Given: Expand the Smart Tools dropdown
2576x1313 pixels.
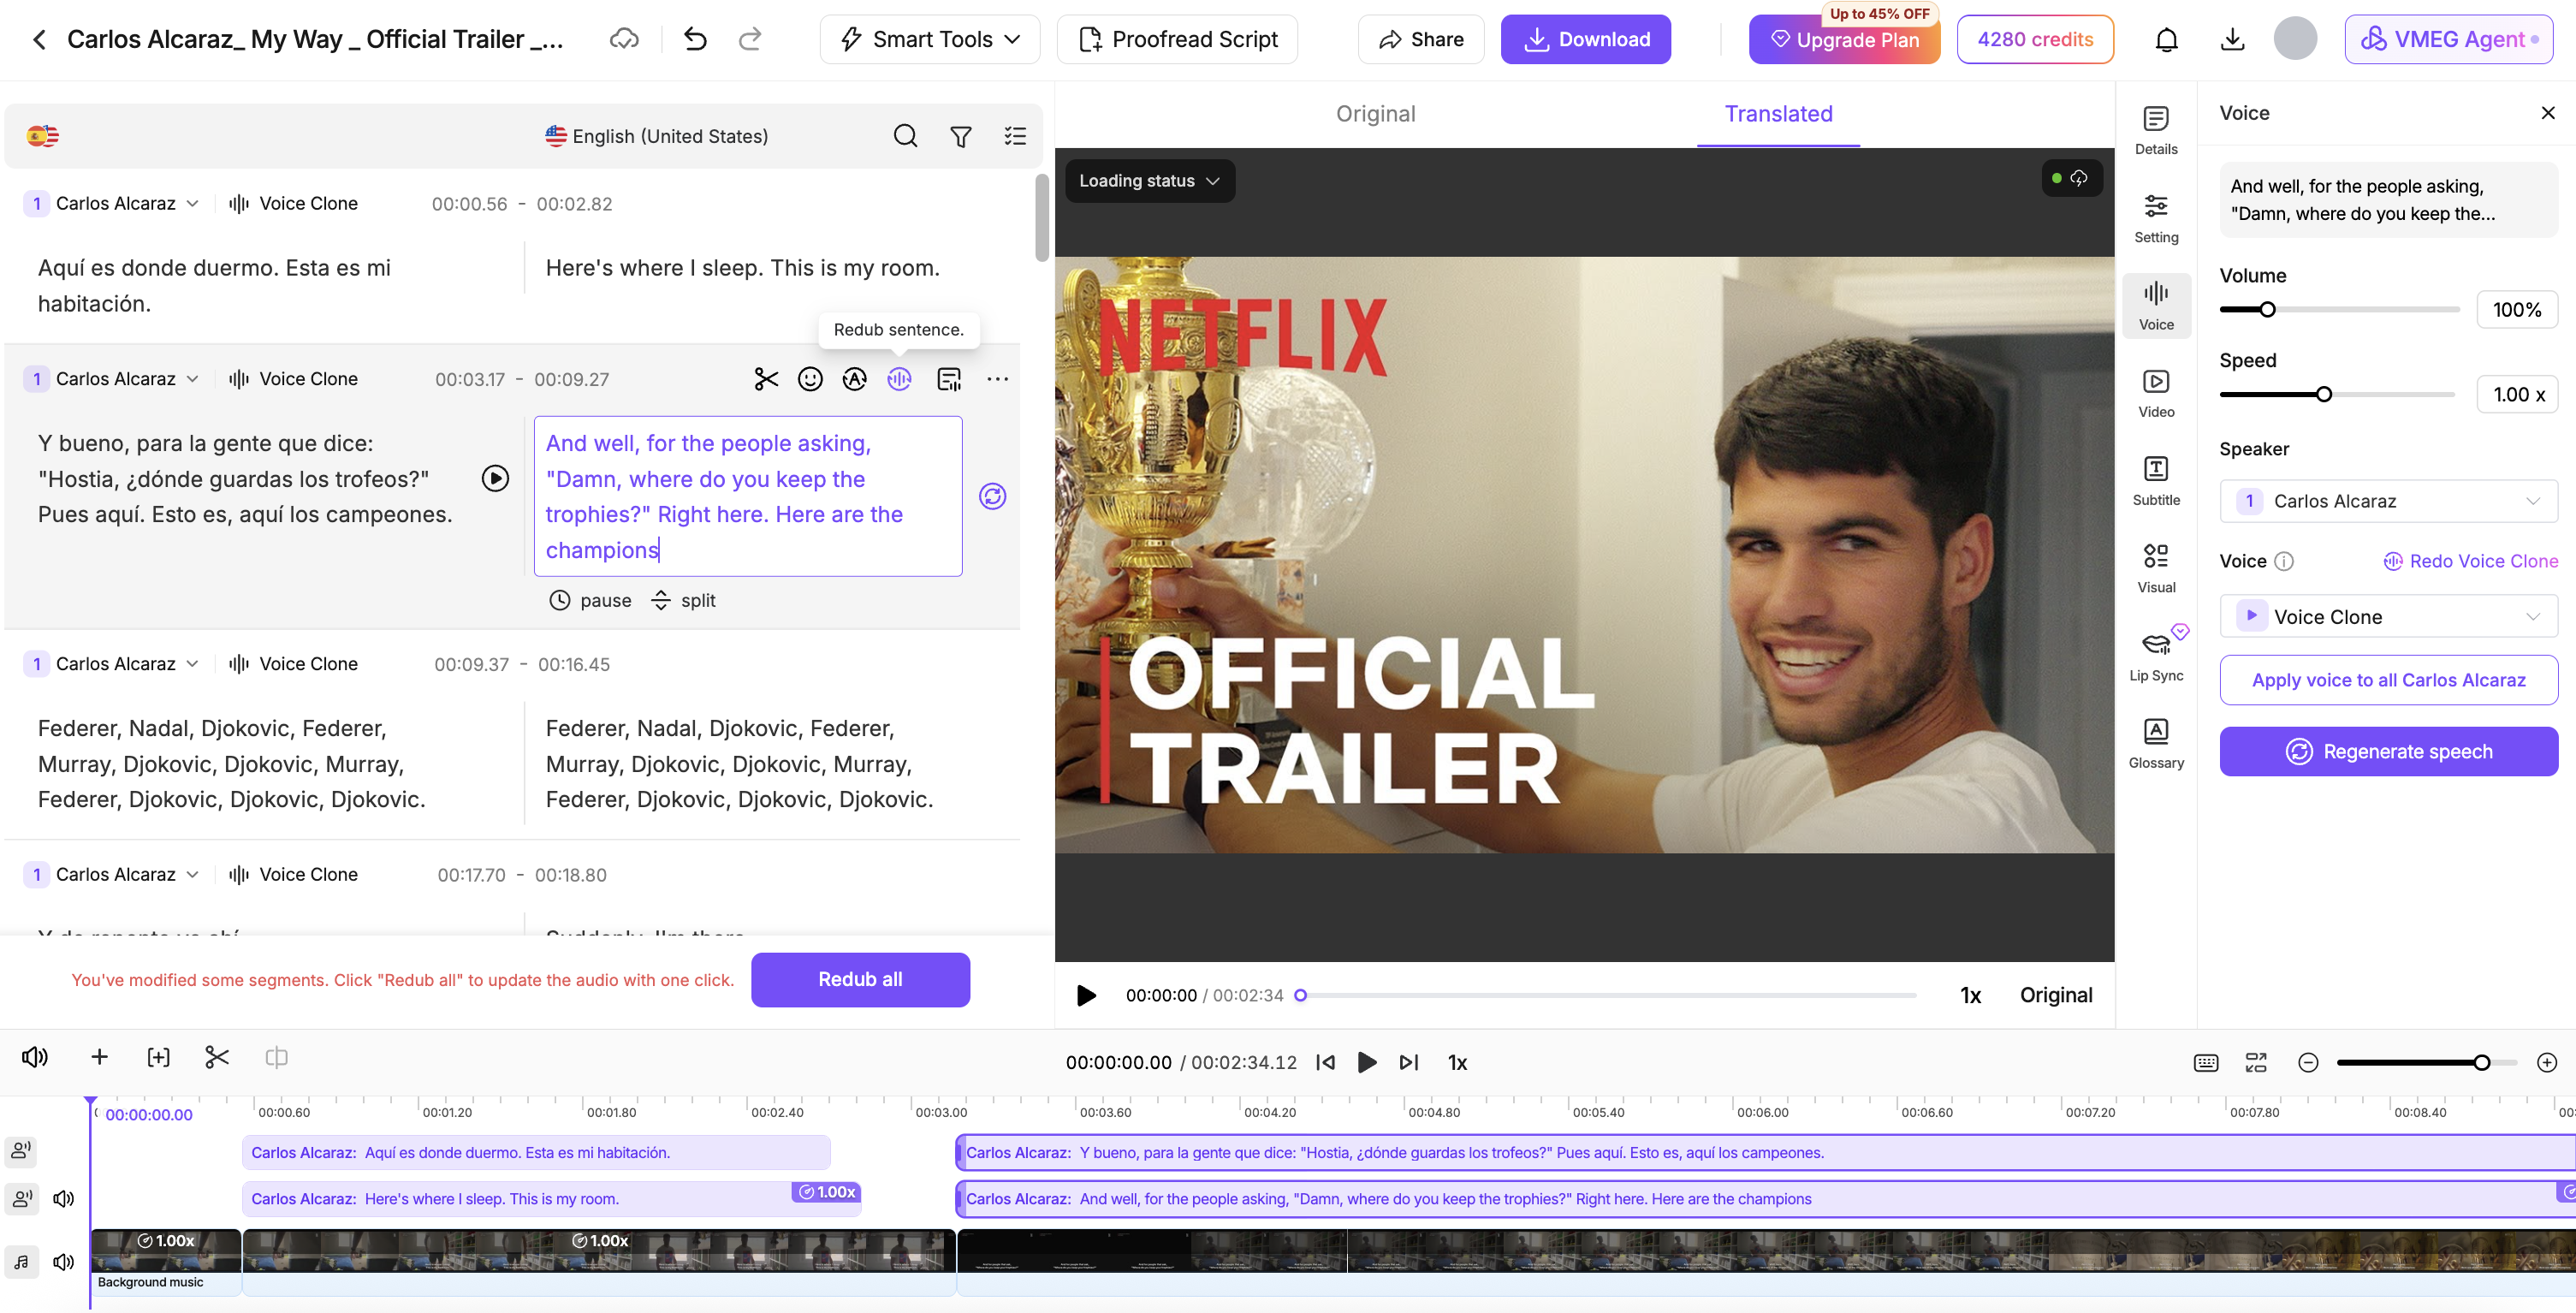Looking at the screenshot, I should (x=930, y=40).
